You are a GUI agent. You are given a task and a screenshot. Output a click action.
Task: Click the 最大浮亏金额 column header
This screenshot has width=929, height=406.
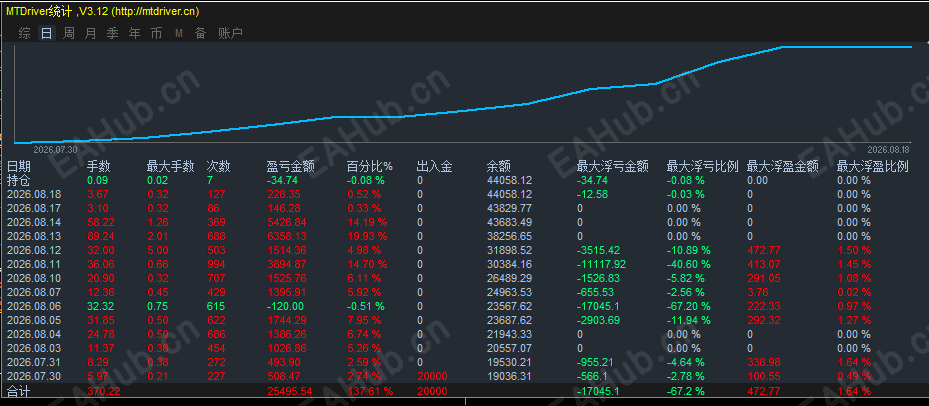click(x=613, y=167)
